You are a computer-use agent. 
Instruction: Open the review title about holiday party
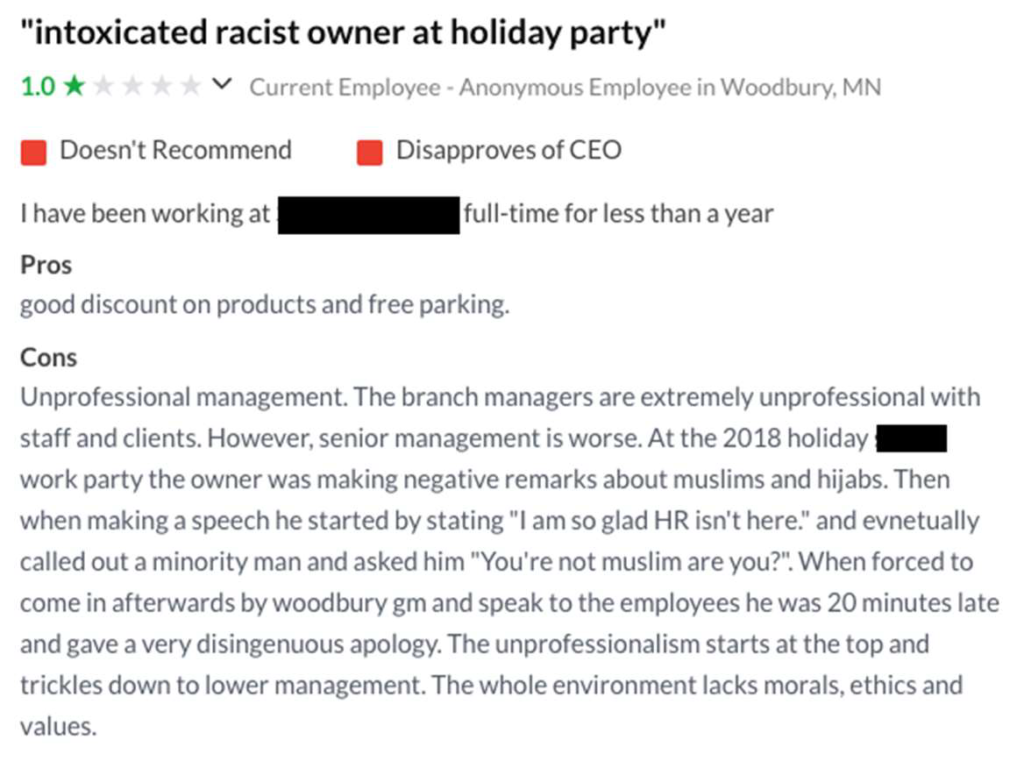344,33
